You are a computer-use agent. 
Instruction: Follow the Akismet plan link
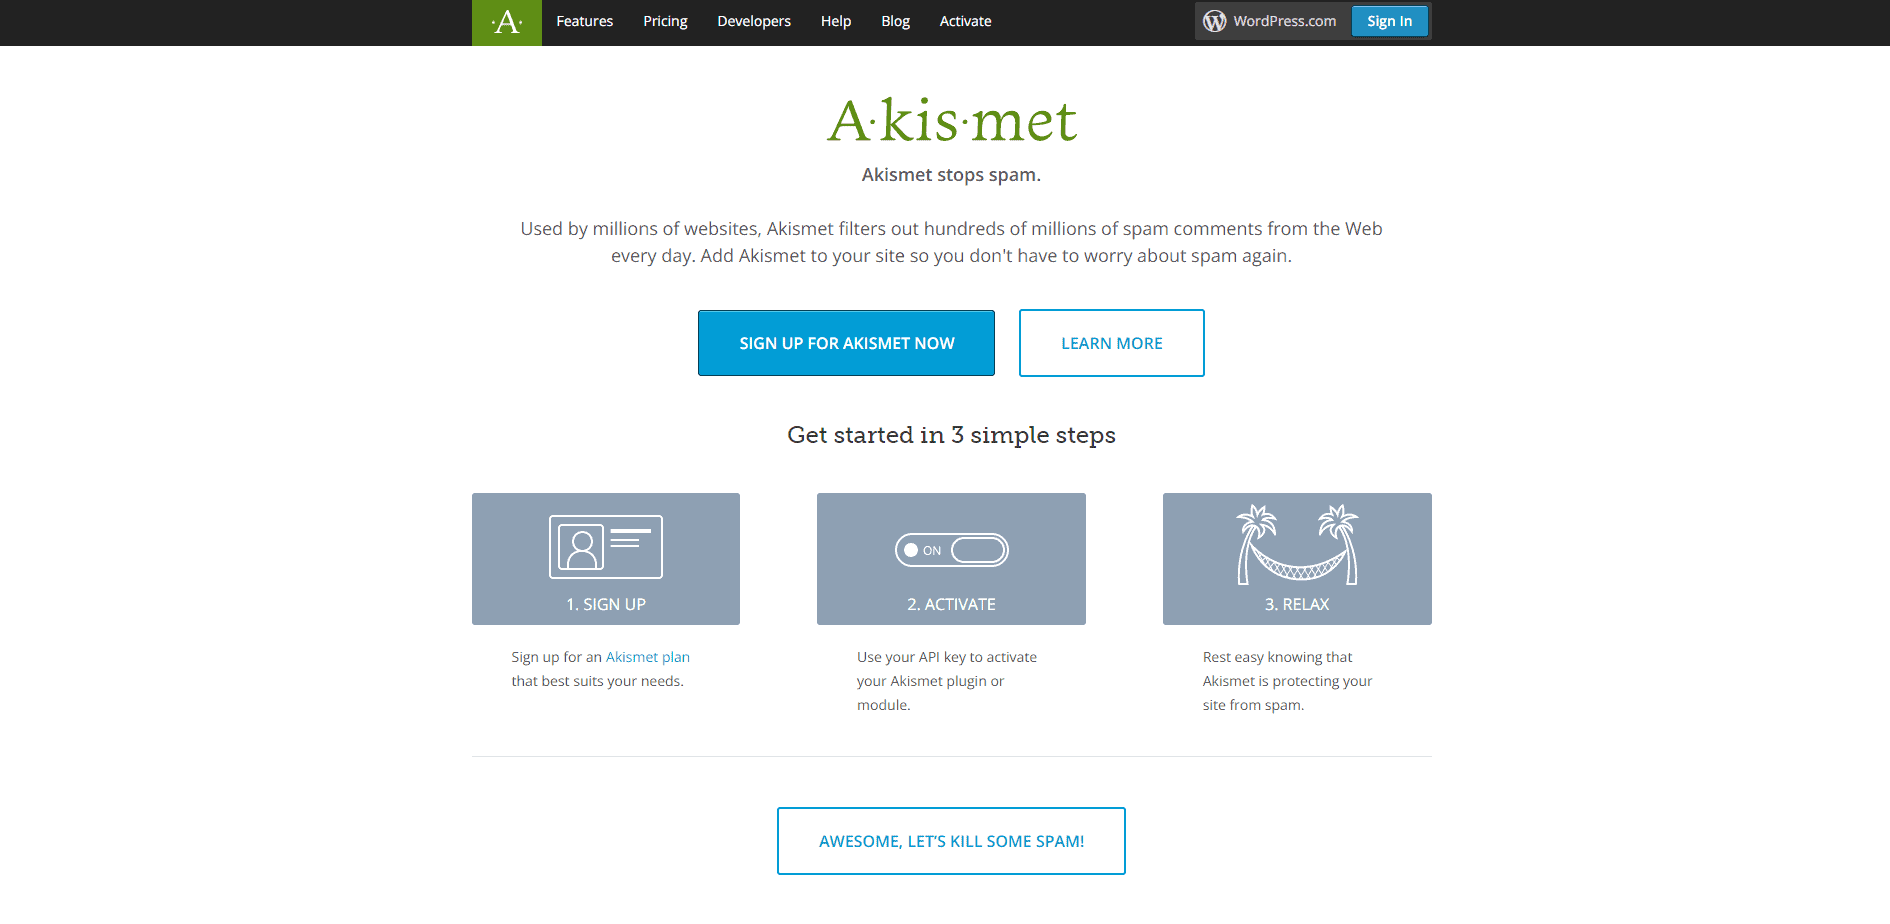(x=648, y=657)
